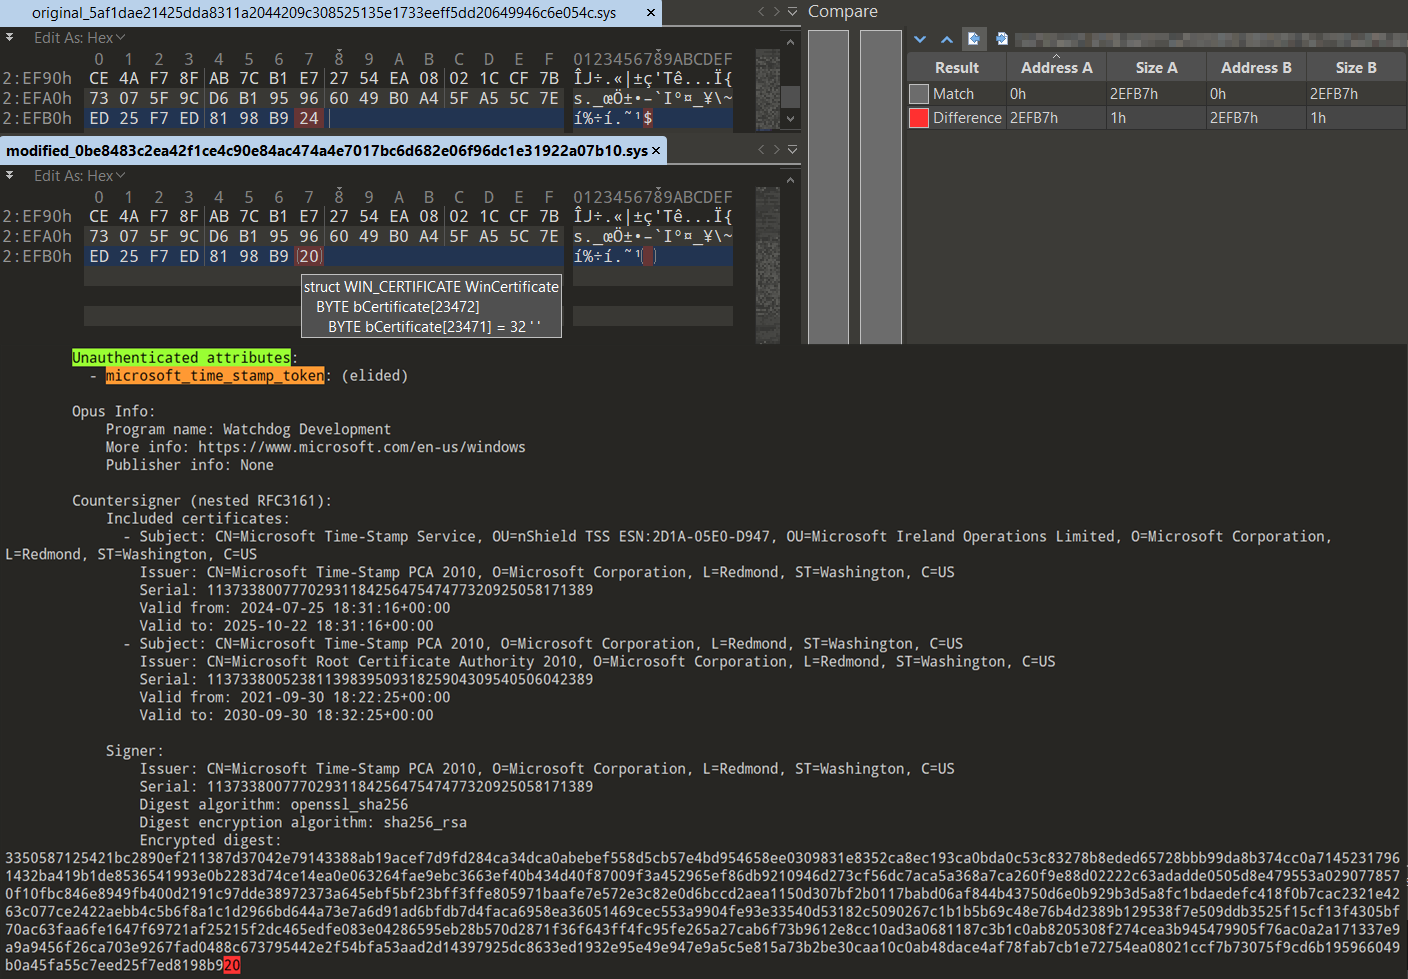Click Digest algorithm openssl_sha256 line

(274, 804)
